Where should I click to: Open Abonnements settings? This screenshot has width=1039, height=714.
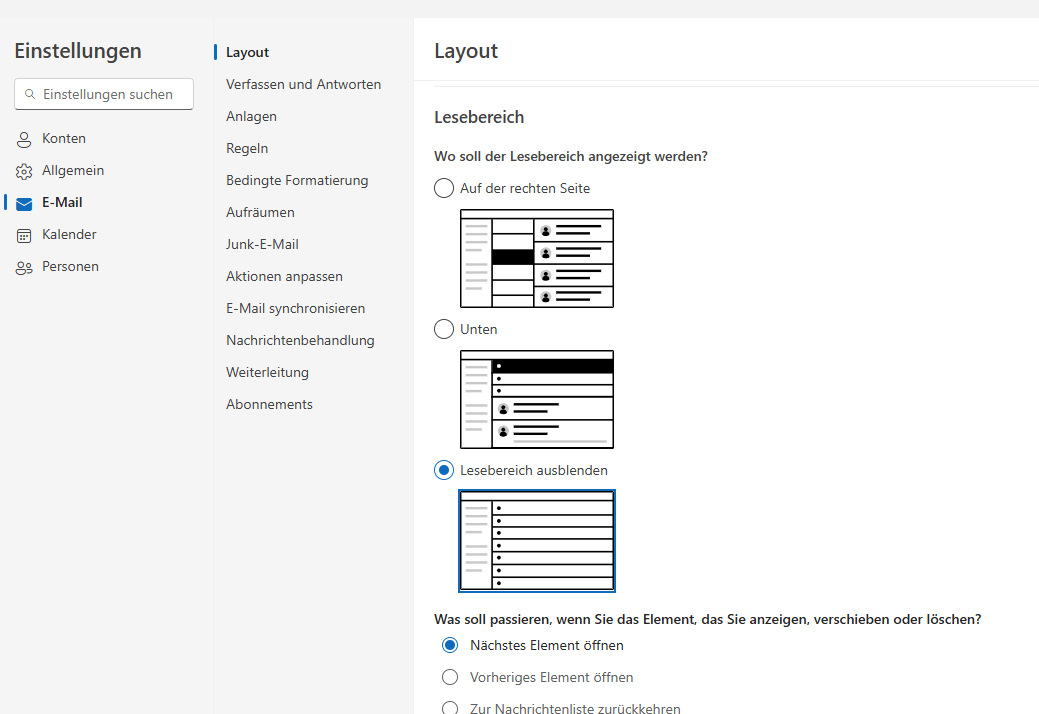point(269,404)
